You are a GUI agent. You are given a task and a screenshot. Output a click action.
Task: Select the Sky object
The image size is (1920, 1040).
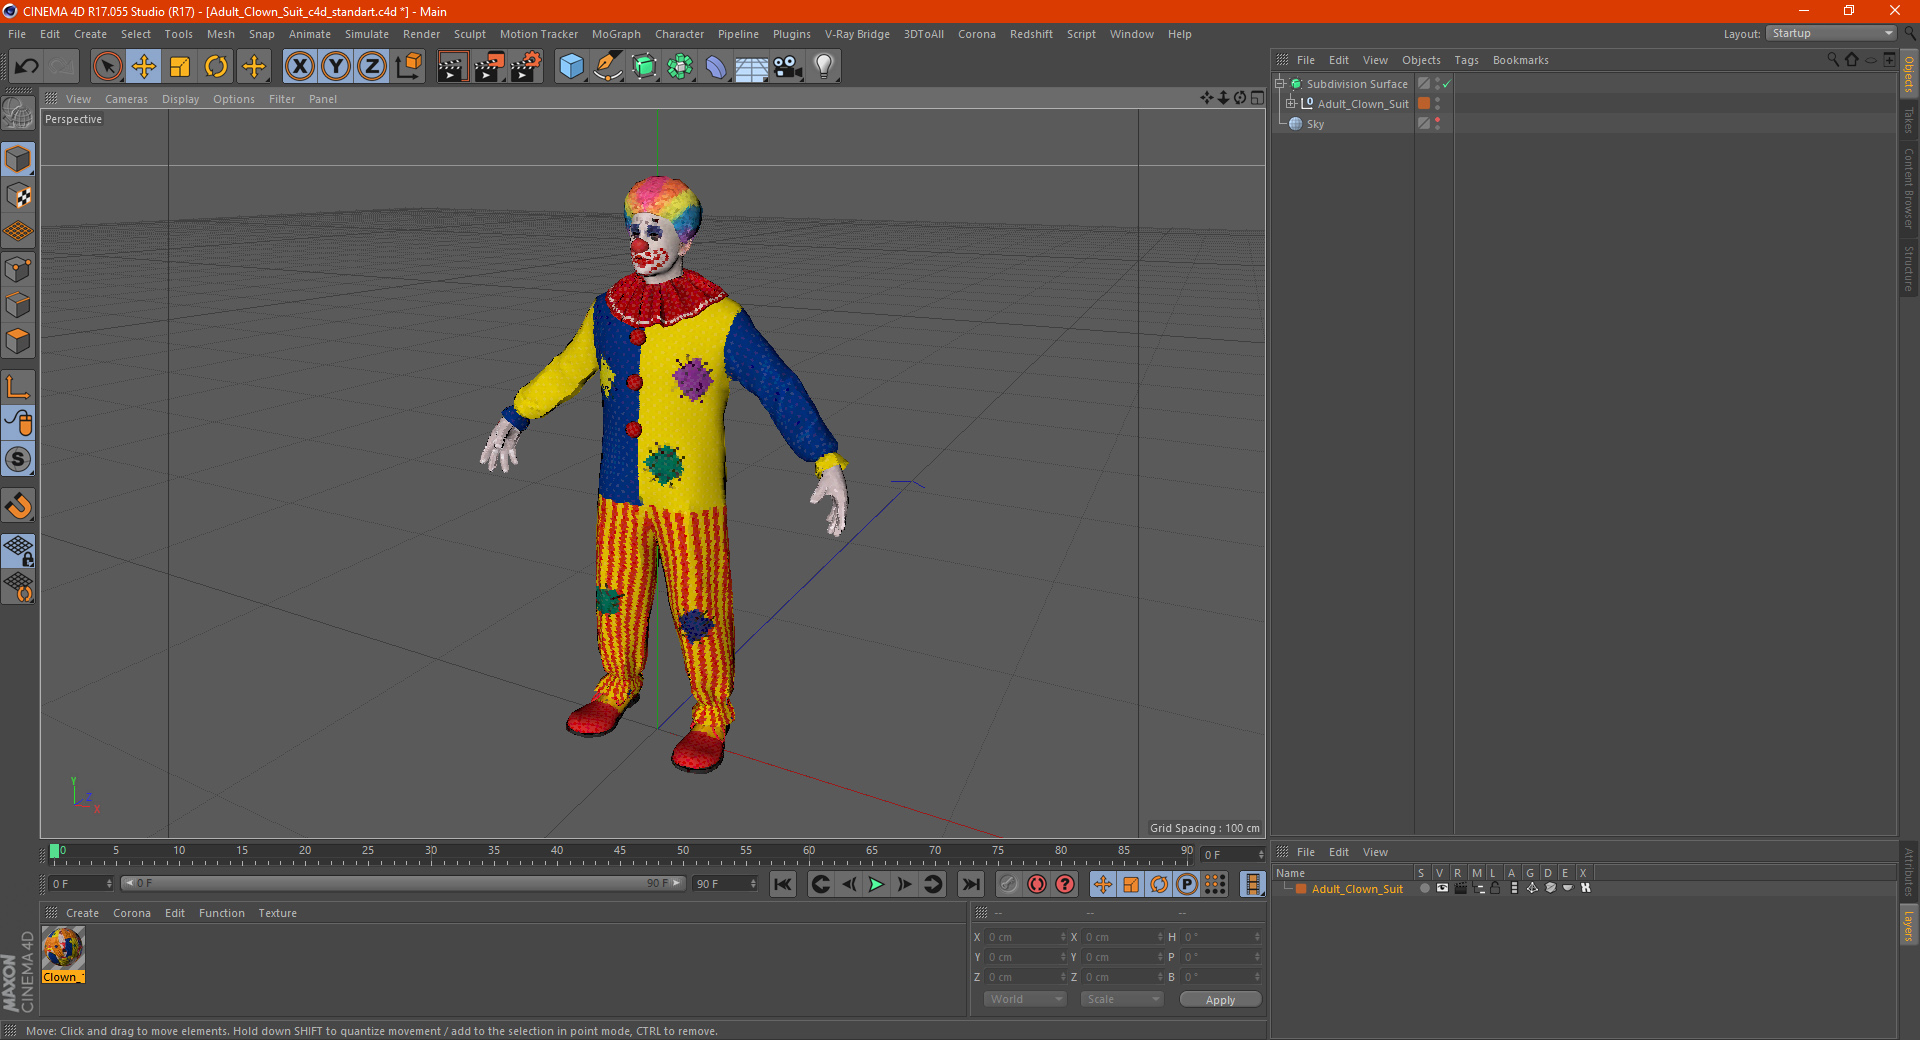point(1315,124)
